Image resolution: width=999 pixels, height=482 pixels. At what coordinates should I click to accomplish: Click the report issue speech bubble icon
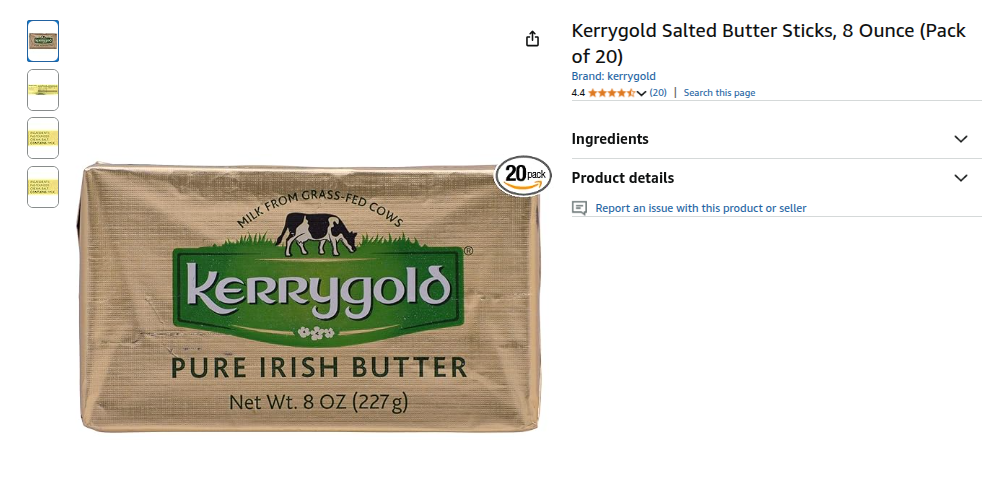pyautogui.click(x=579, y=208)
